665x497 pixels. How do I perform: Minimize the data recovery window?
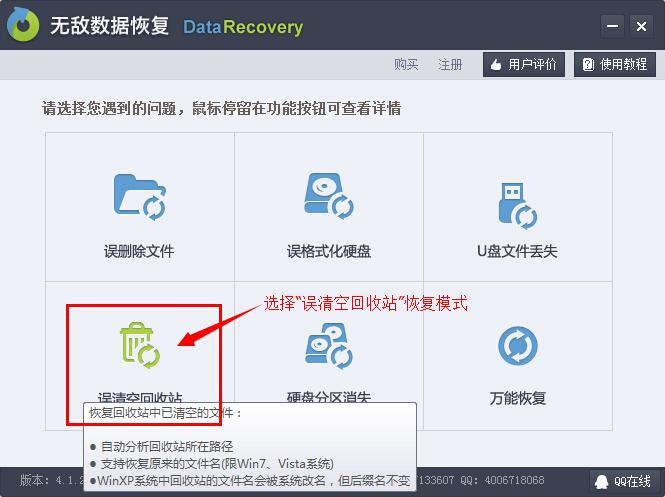click(x=612, y=26)
